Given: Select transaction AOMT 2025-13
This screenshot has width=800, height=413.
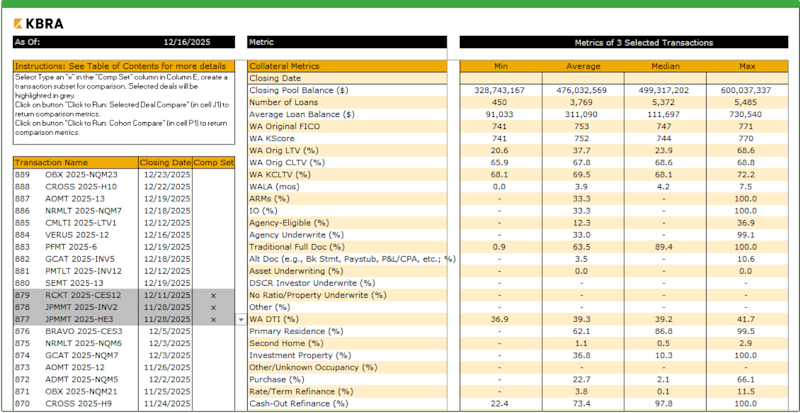Looking at the screenshot, I should pyautogui.click(x=76, y=199).
